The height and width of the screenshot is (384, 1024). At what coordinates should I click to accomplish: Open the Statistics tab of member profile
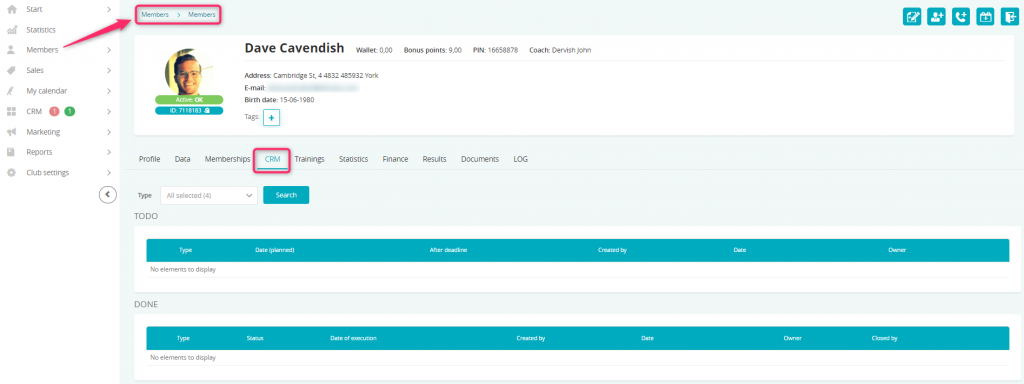coord(353,159)
